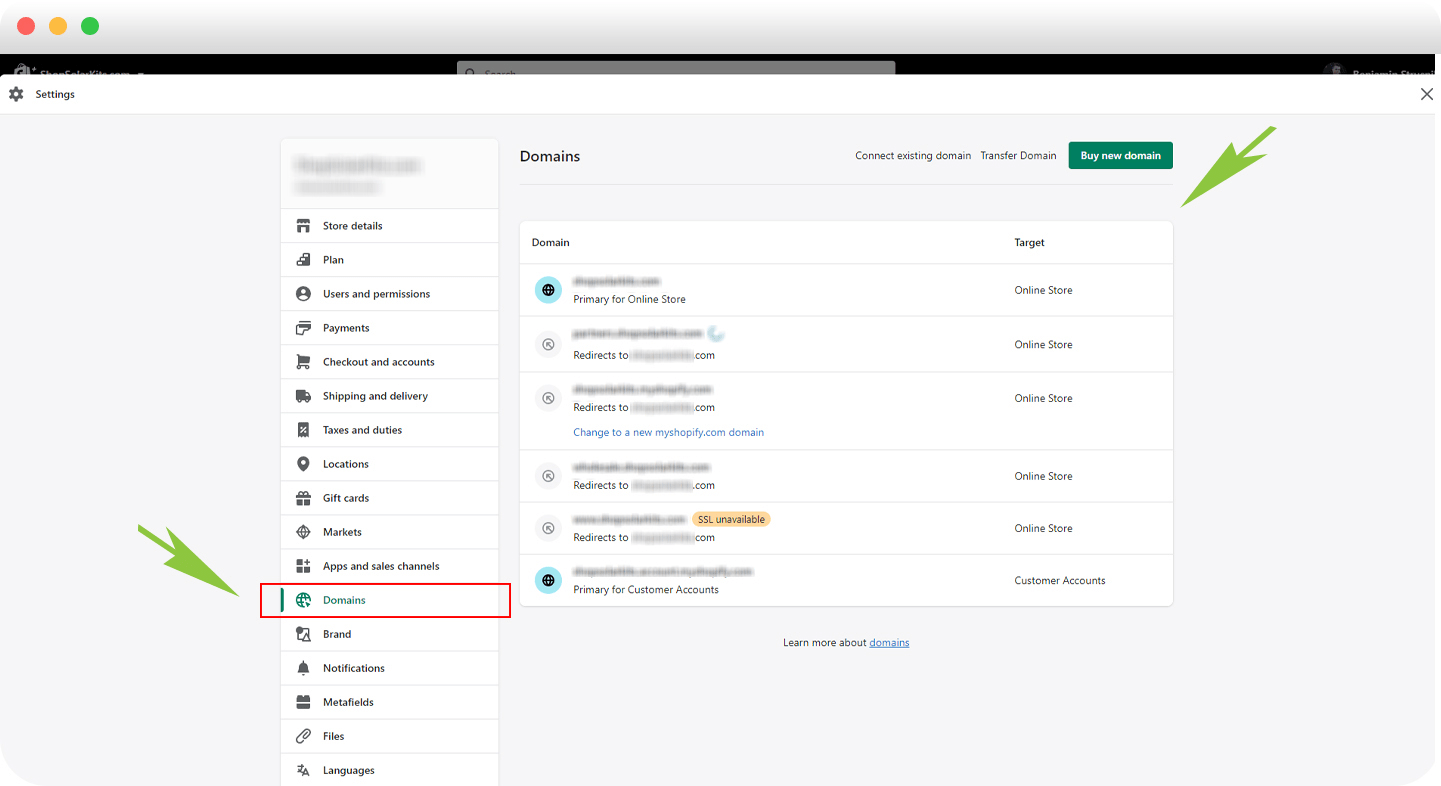Image resolution: width=1441 pixels, height=786 pixels.
Task: Click the Shipping and delivery truck icon
Action: 303,396
